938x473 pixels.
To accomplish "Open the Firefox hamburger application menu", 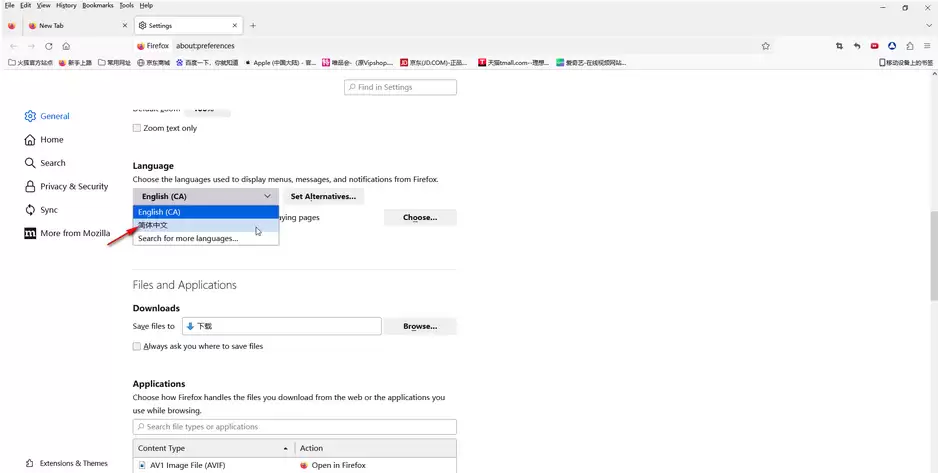I will click(927, 46).
